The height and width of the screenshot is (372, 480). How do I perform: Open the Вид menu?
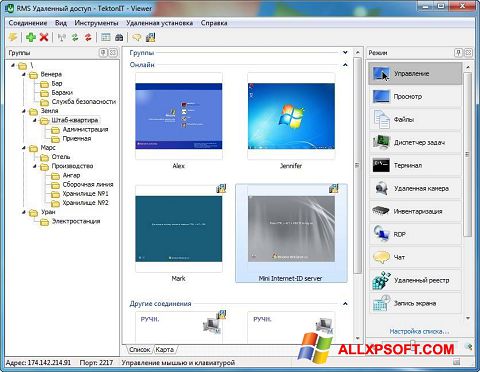[x=61, y=23]
